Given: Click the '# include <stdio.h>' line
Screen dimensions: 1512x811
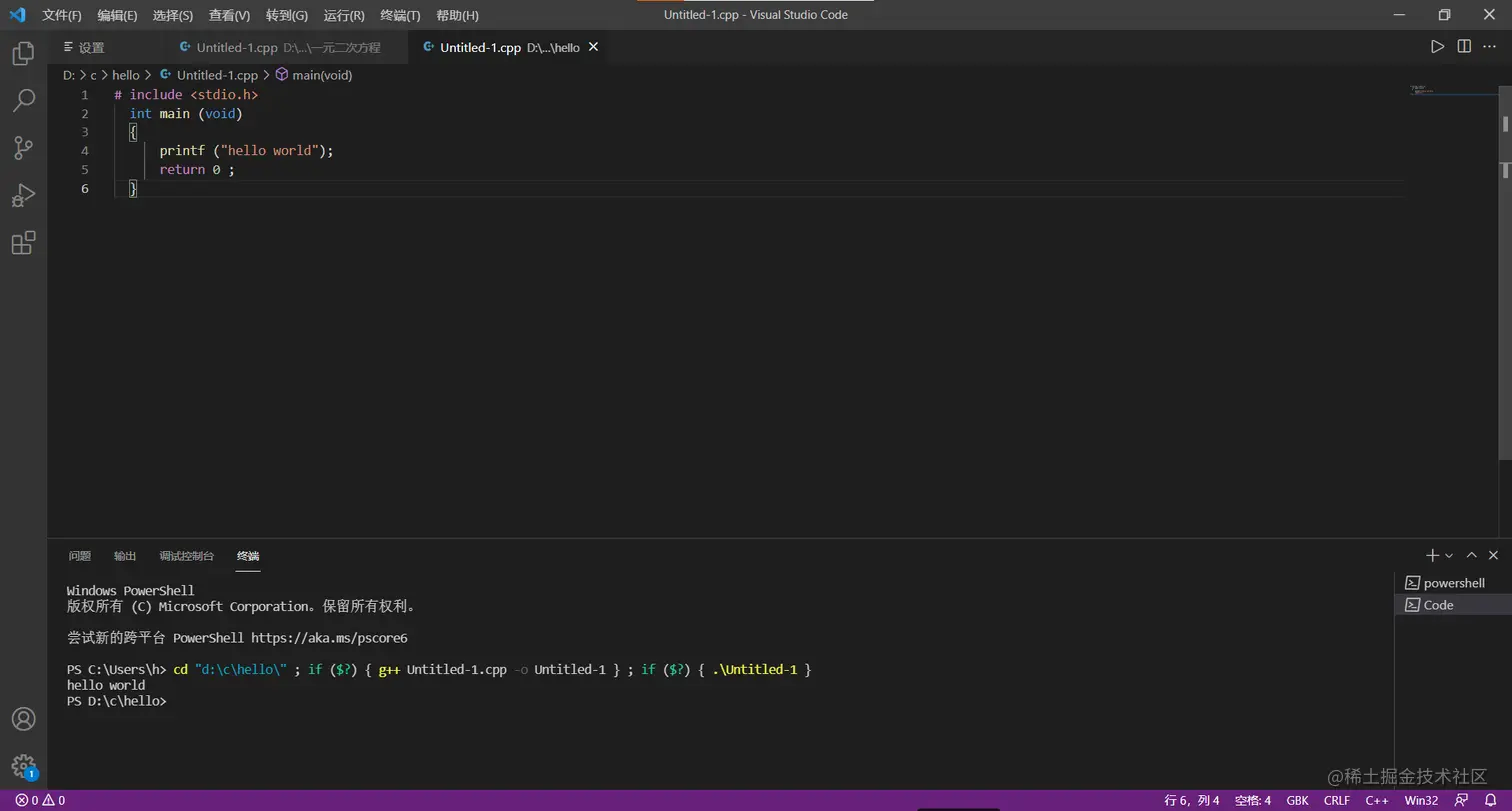Looking at the screenshot, I should pyautogui.click(x=186, y=94).
